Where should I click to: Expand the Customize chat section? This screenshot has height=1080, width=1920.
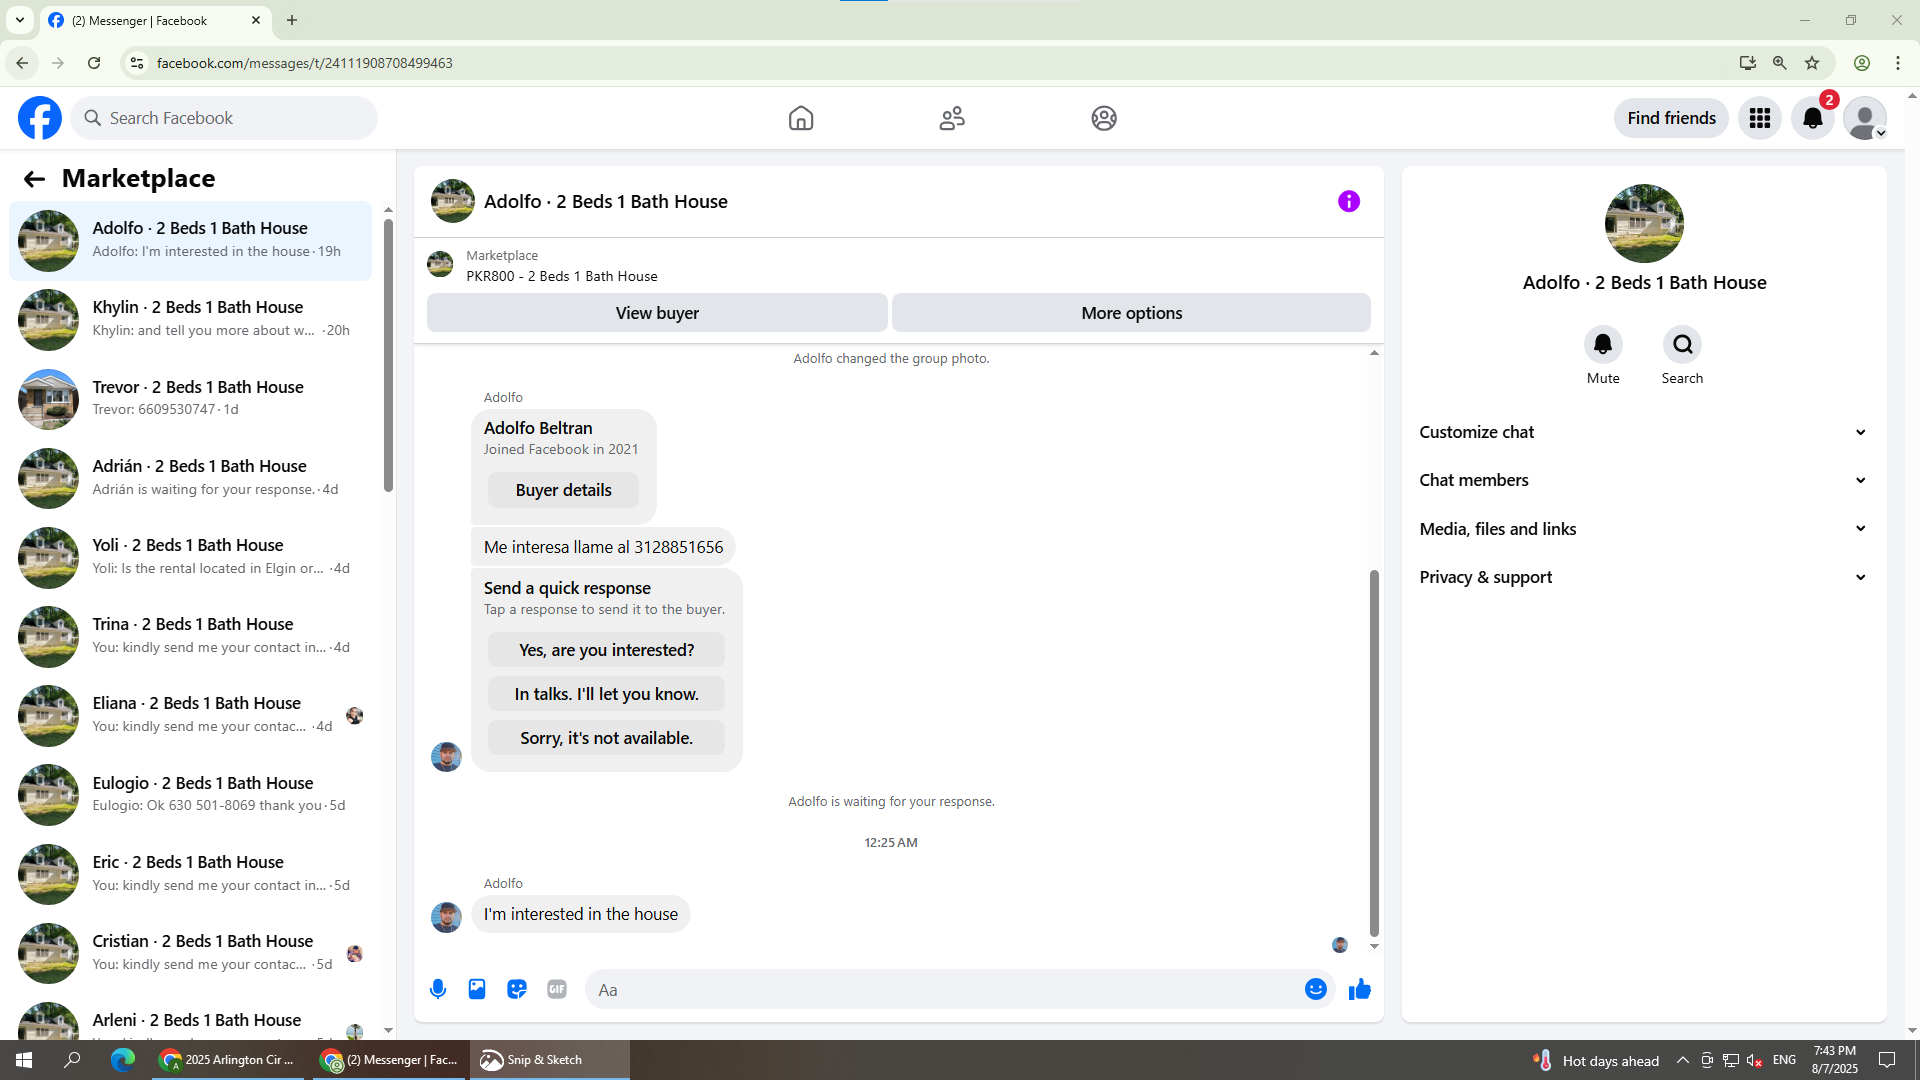(1644, 432)
